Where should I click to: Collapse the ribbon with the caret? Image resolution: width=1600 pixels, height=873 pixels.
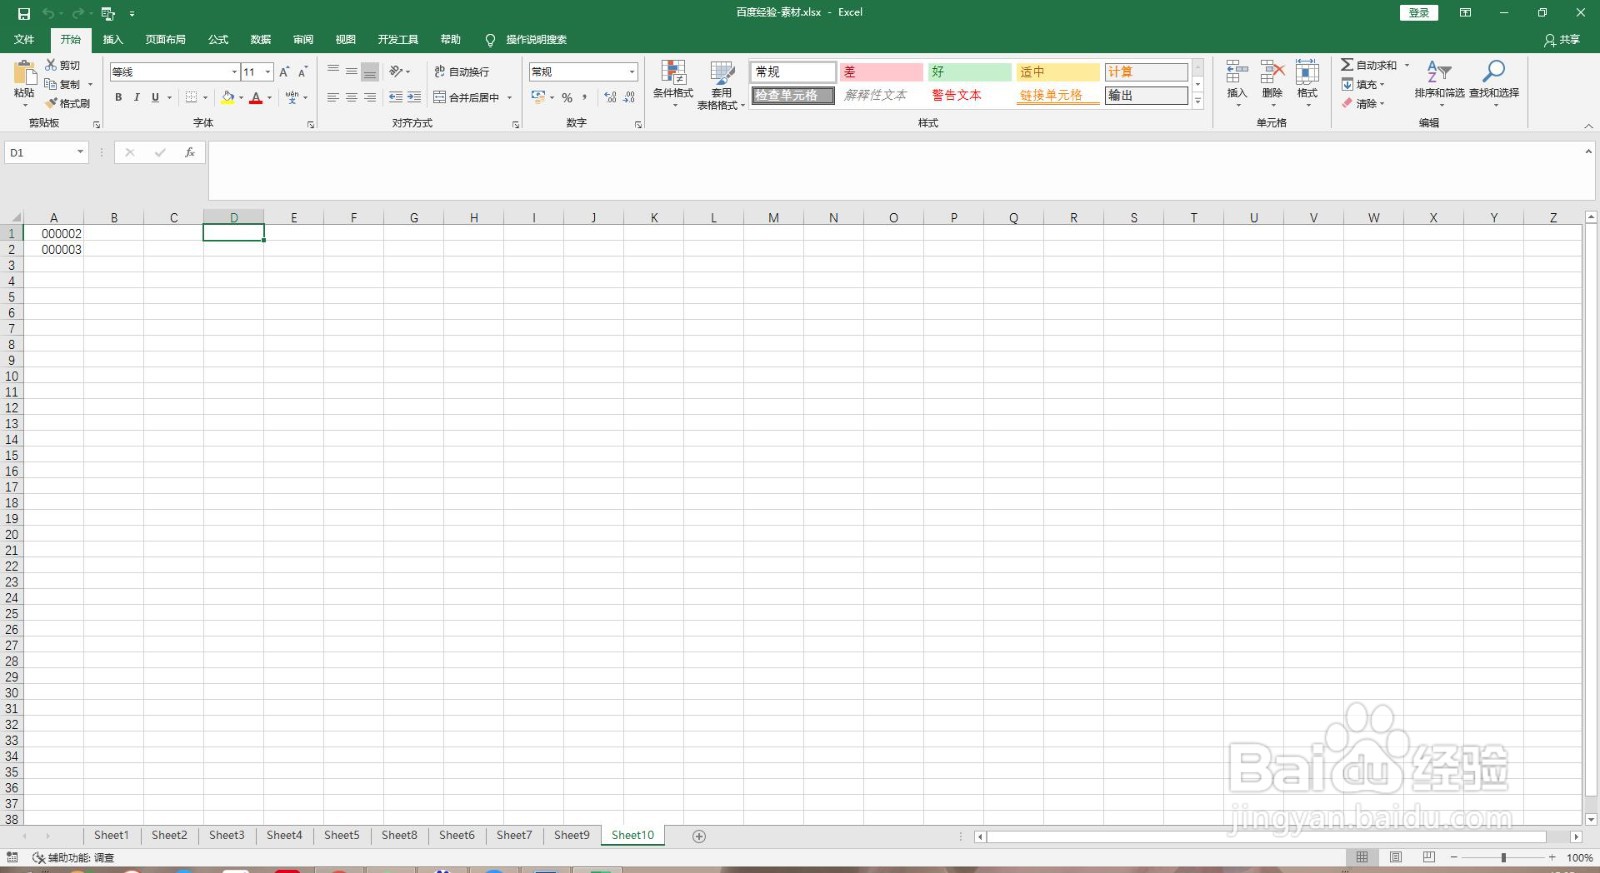point(1588,125)
